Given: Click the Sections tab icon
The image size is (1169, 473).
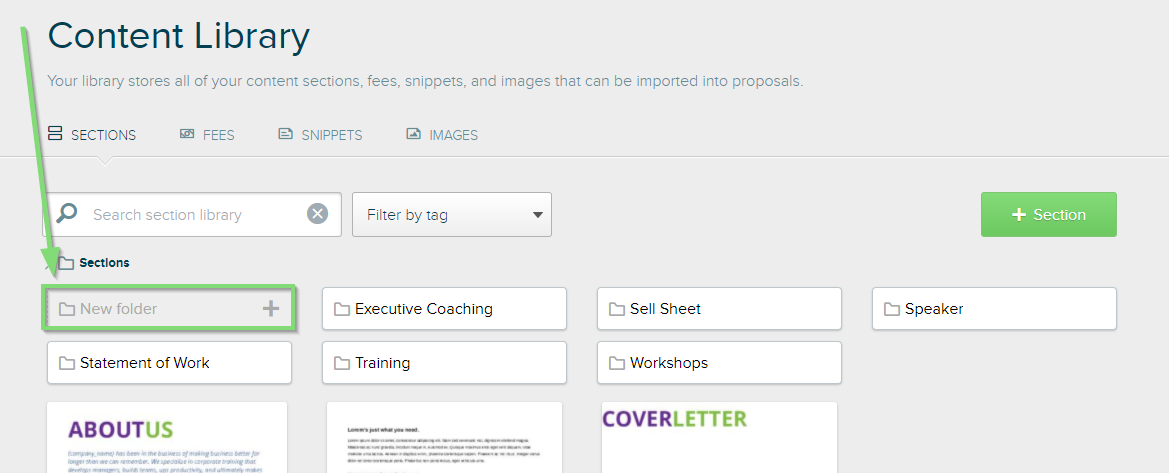Looking at the screenshot, I should (x=54, y=134).
